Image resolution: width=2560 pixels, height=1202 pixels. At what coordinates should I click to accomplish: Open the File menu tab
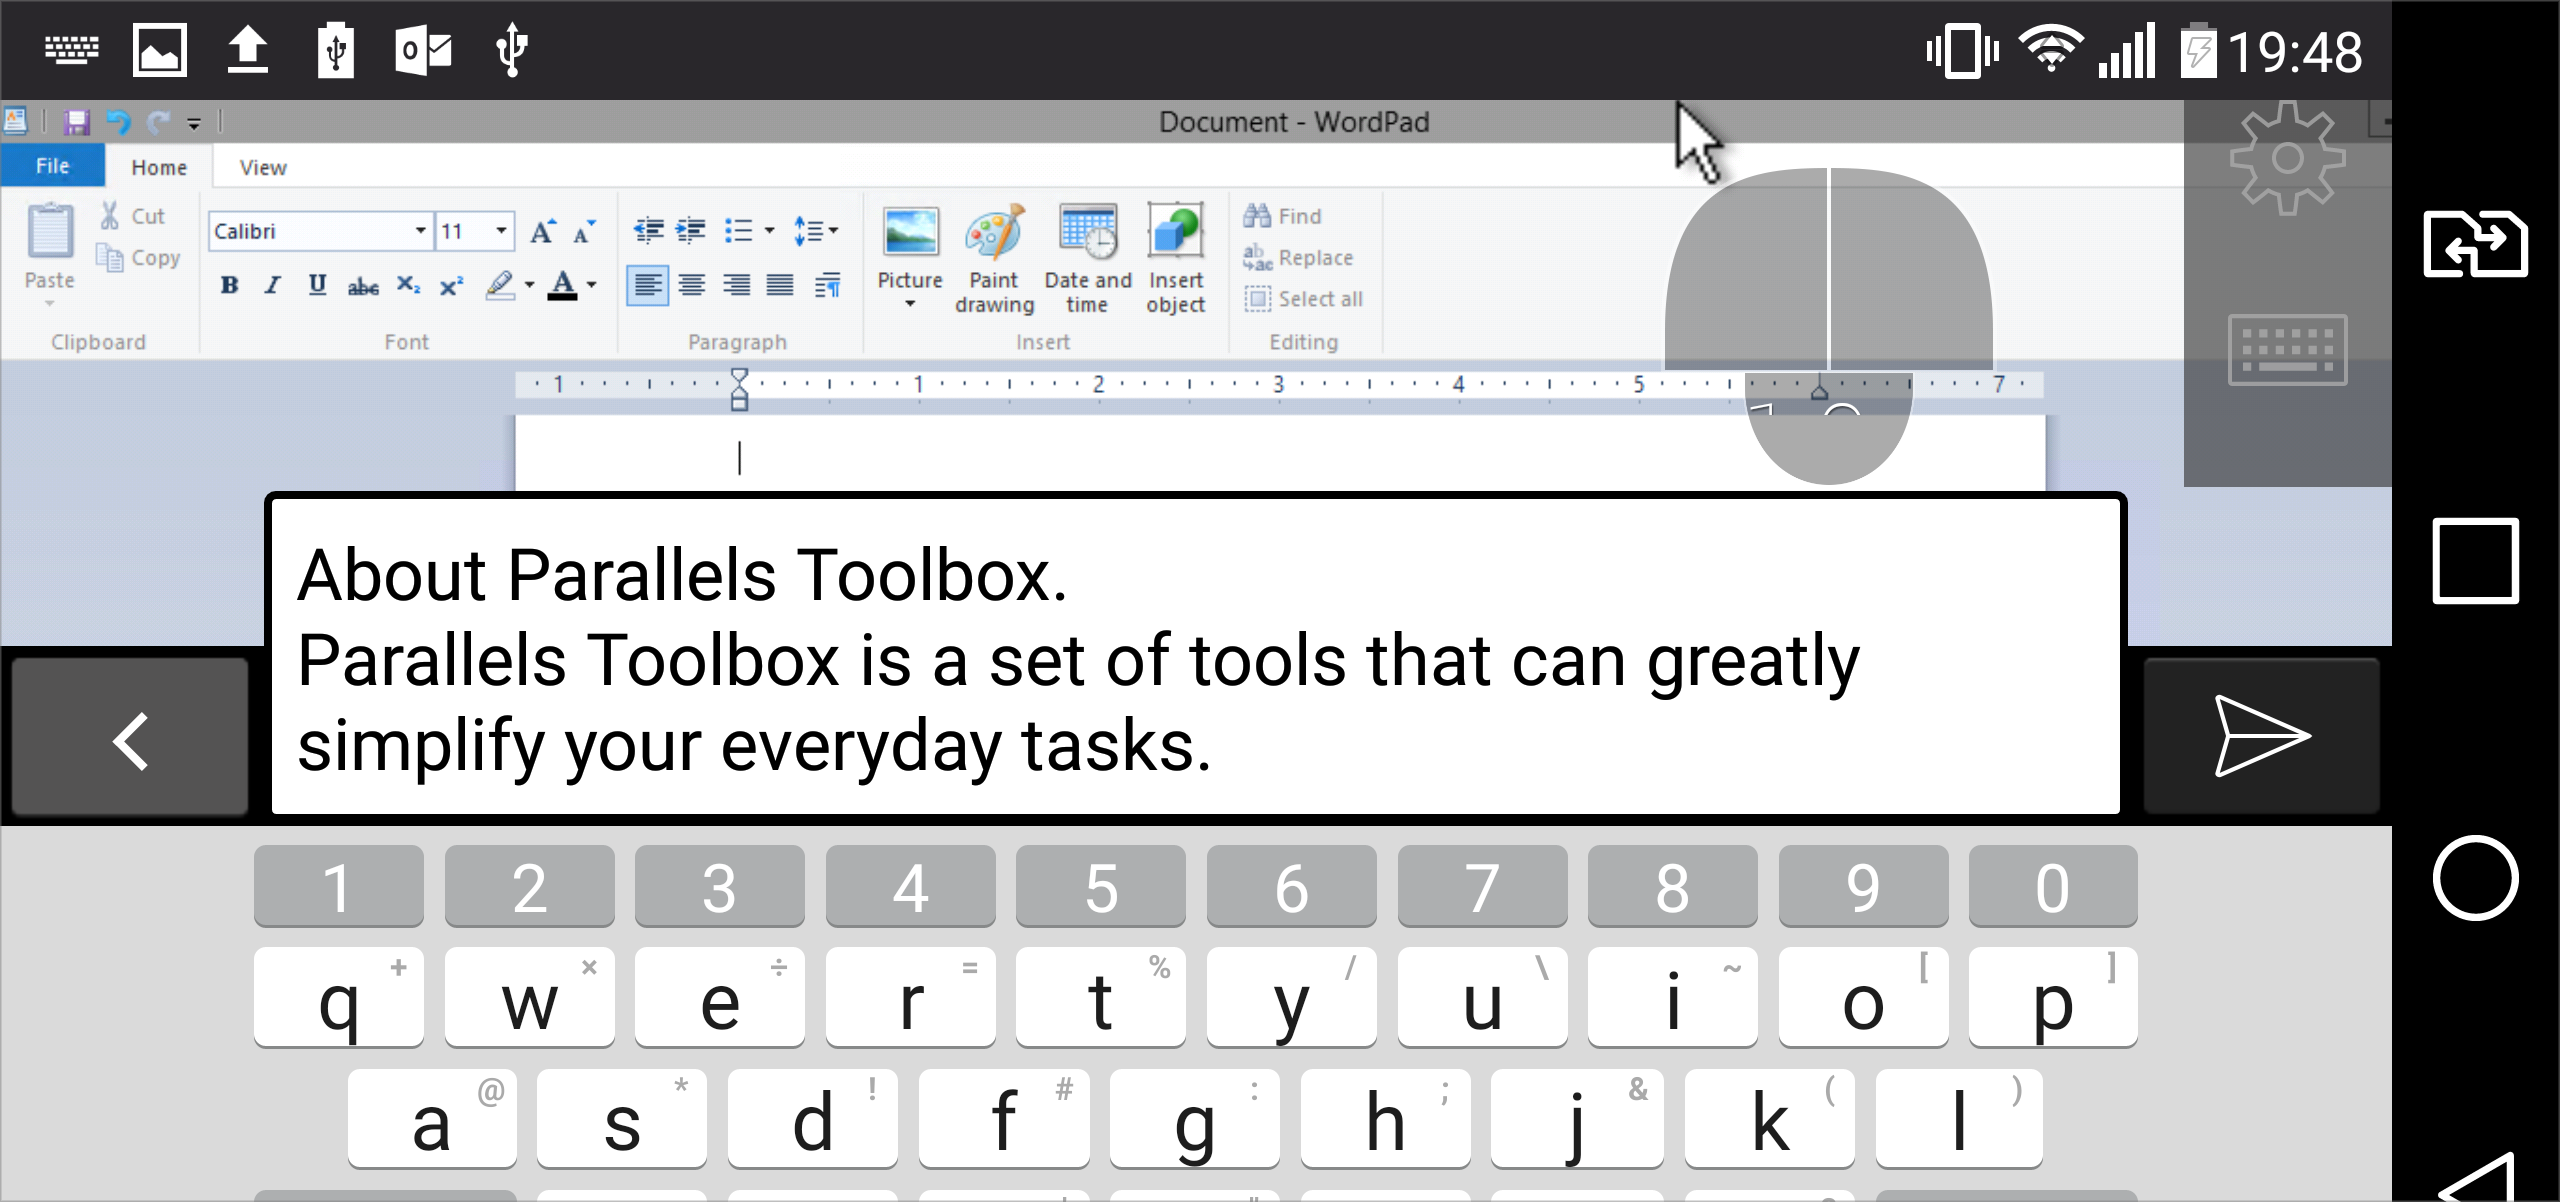[52, 166]
